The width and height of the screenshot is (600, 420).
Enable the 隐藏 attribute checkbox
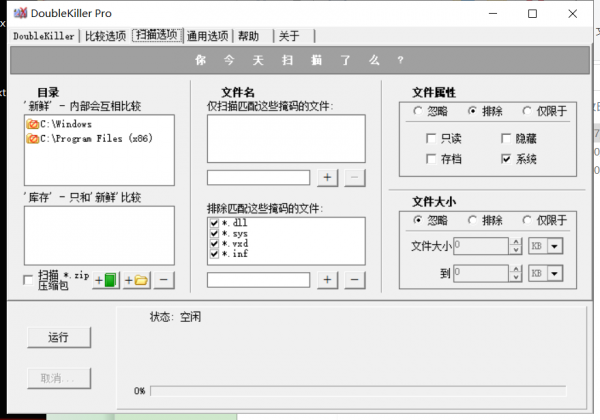click(506, 138)
